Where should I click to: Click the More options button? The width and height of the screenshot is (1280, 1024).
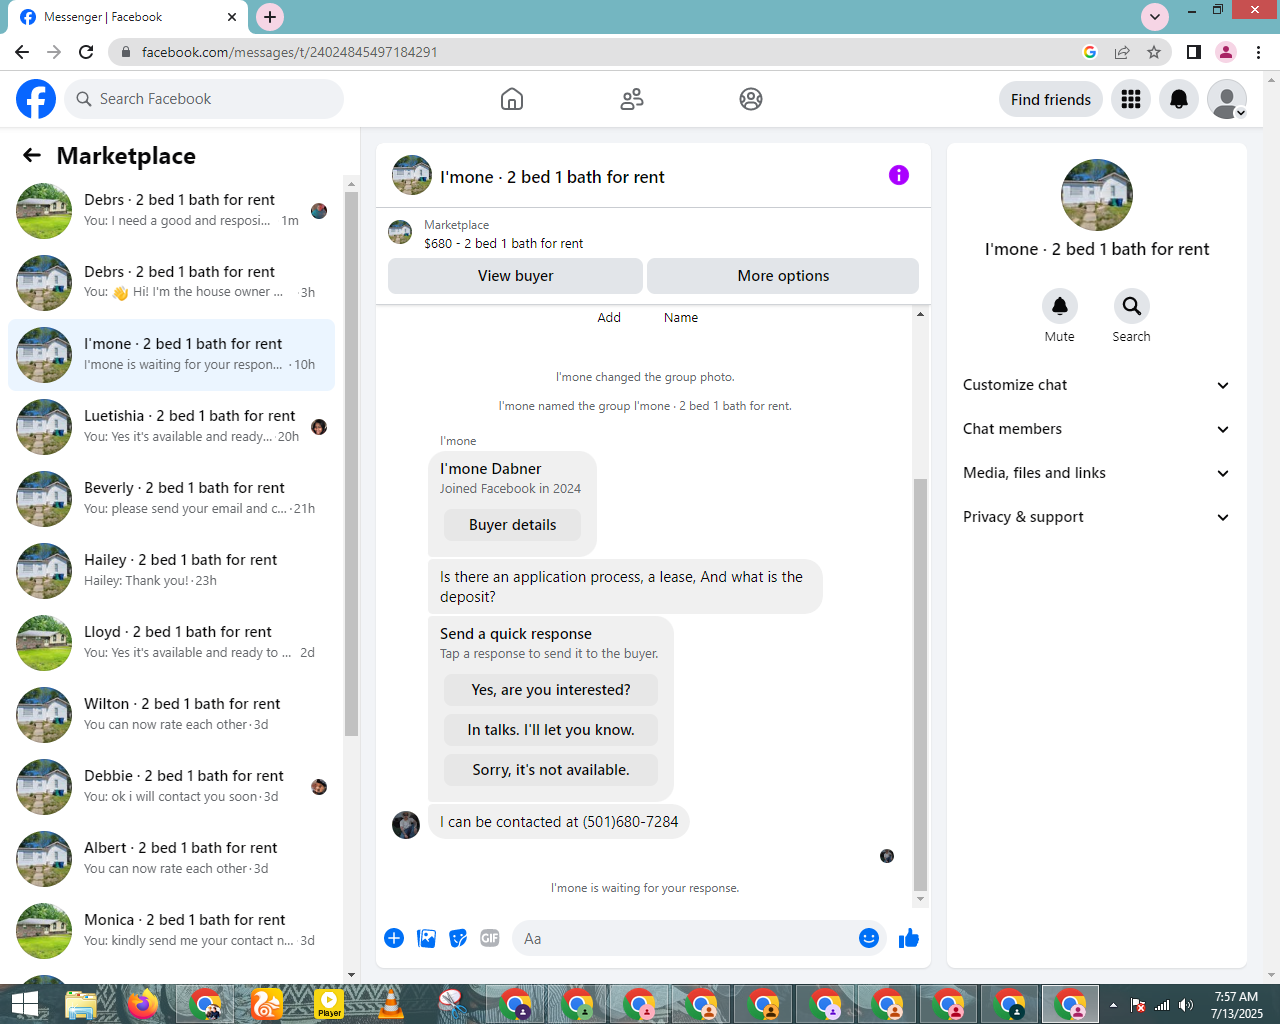pos(783,276)
